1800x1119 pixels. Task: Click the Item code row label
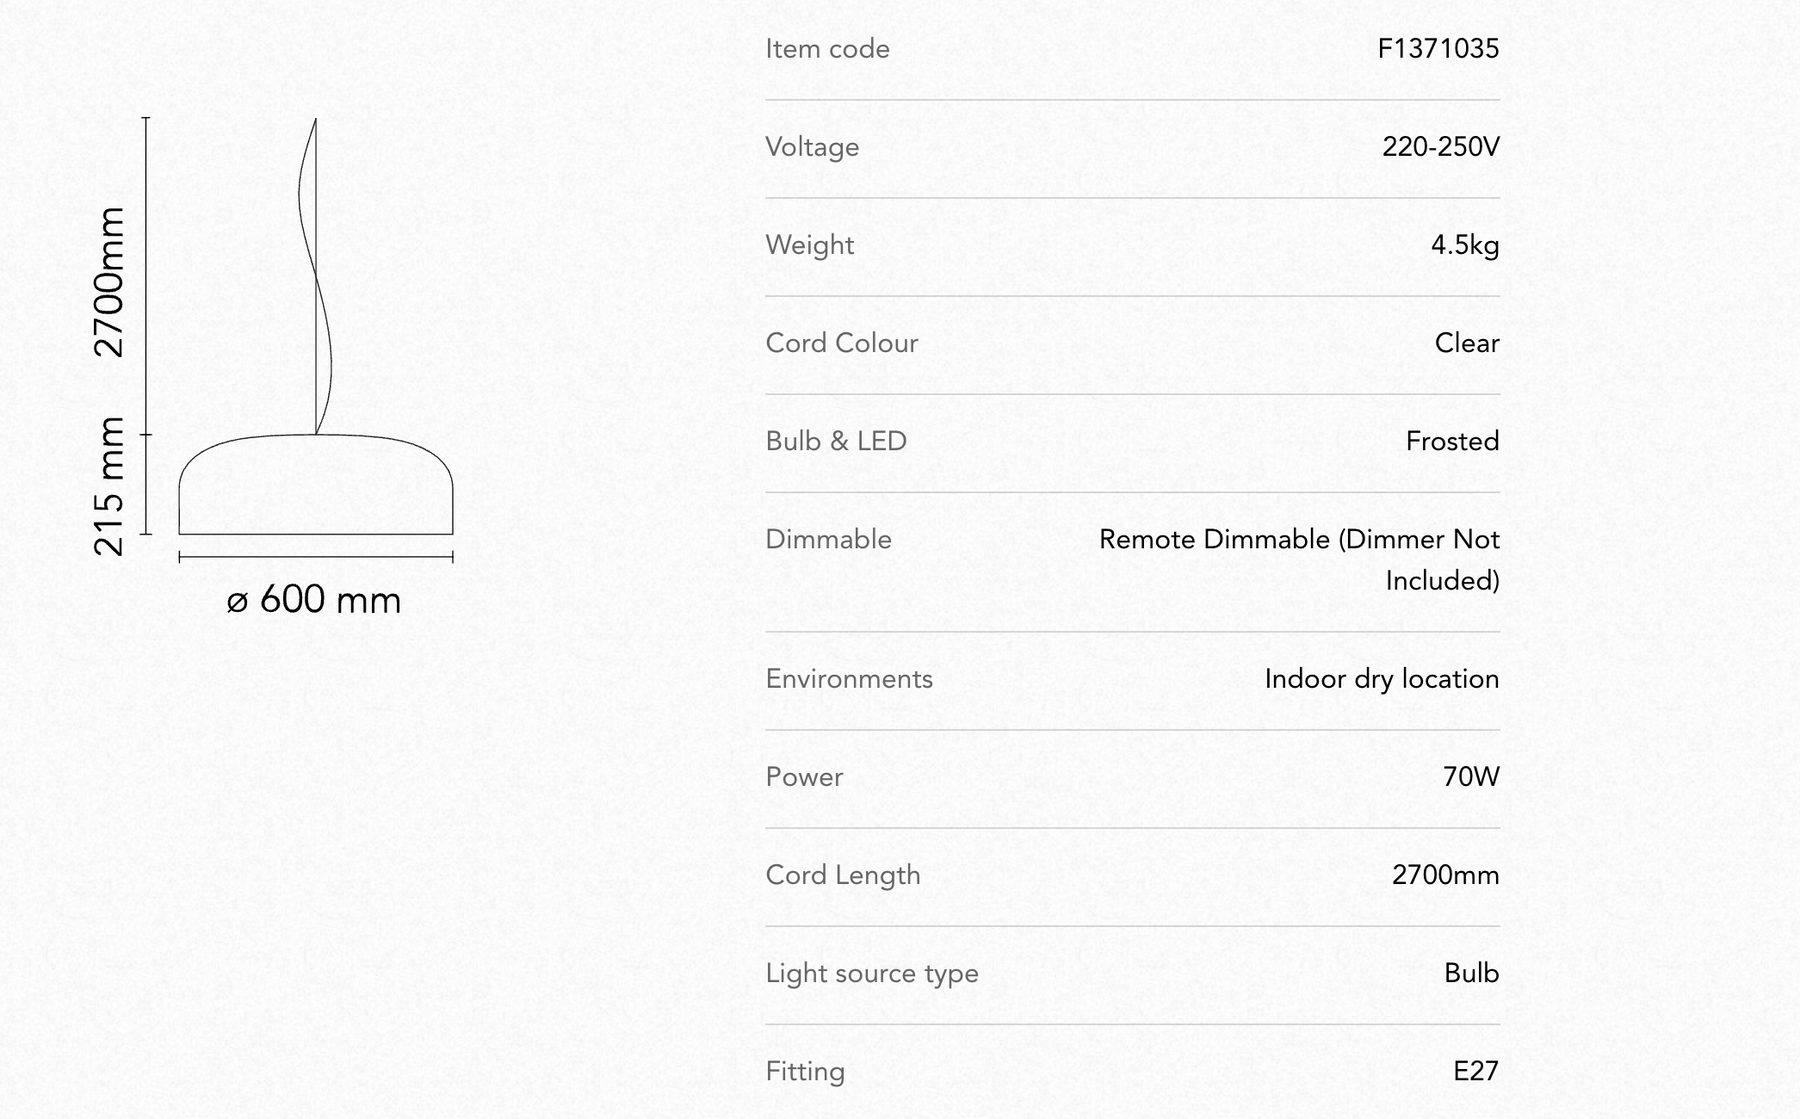[x=827, y=49]
